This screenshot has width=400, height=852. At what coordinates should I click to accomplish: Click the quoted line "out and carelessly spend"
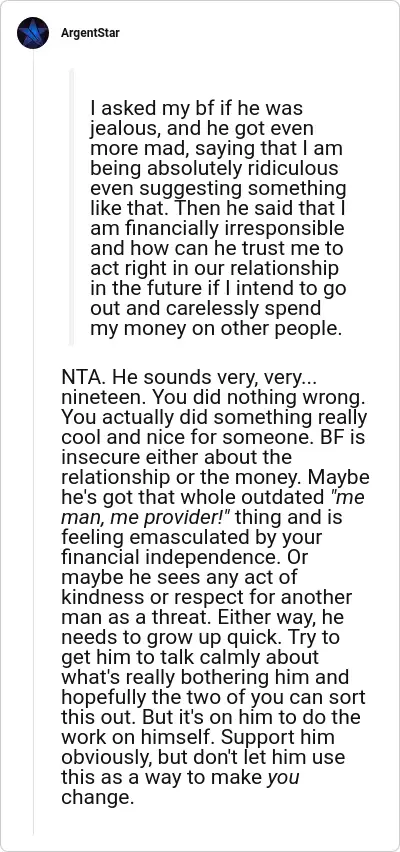point(205,309)
